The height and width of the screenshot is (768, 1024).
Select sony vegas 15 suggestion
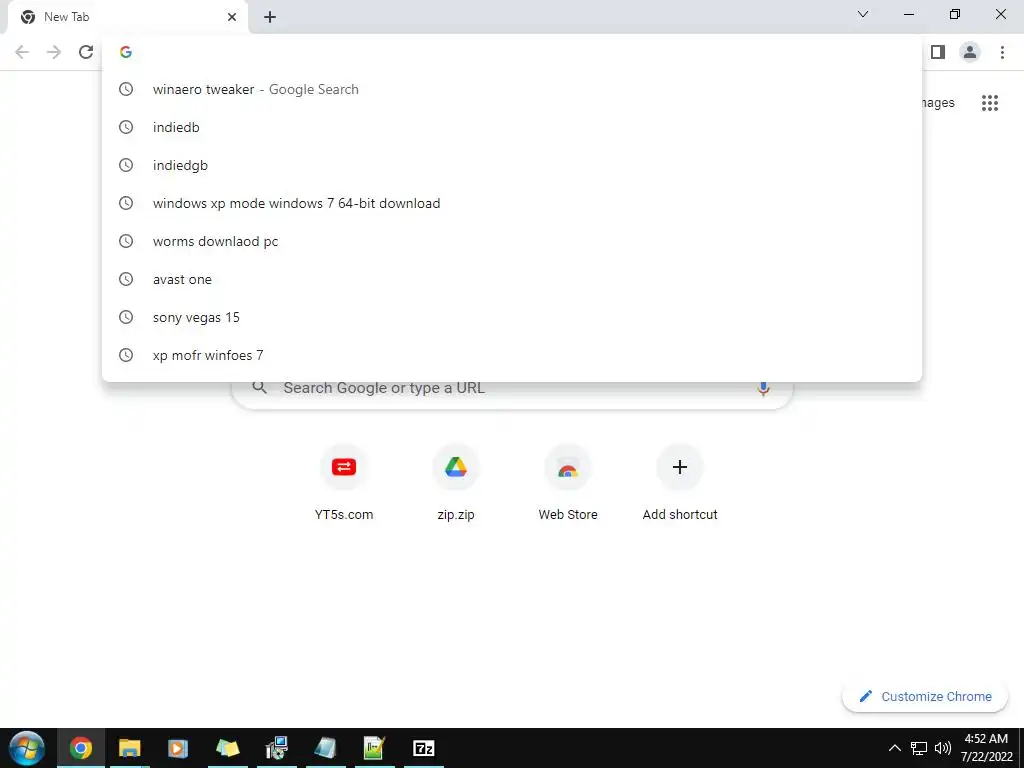[x=512, y=317]
